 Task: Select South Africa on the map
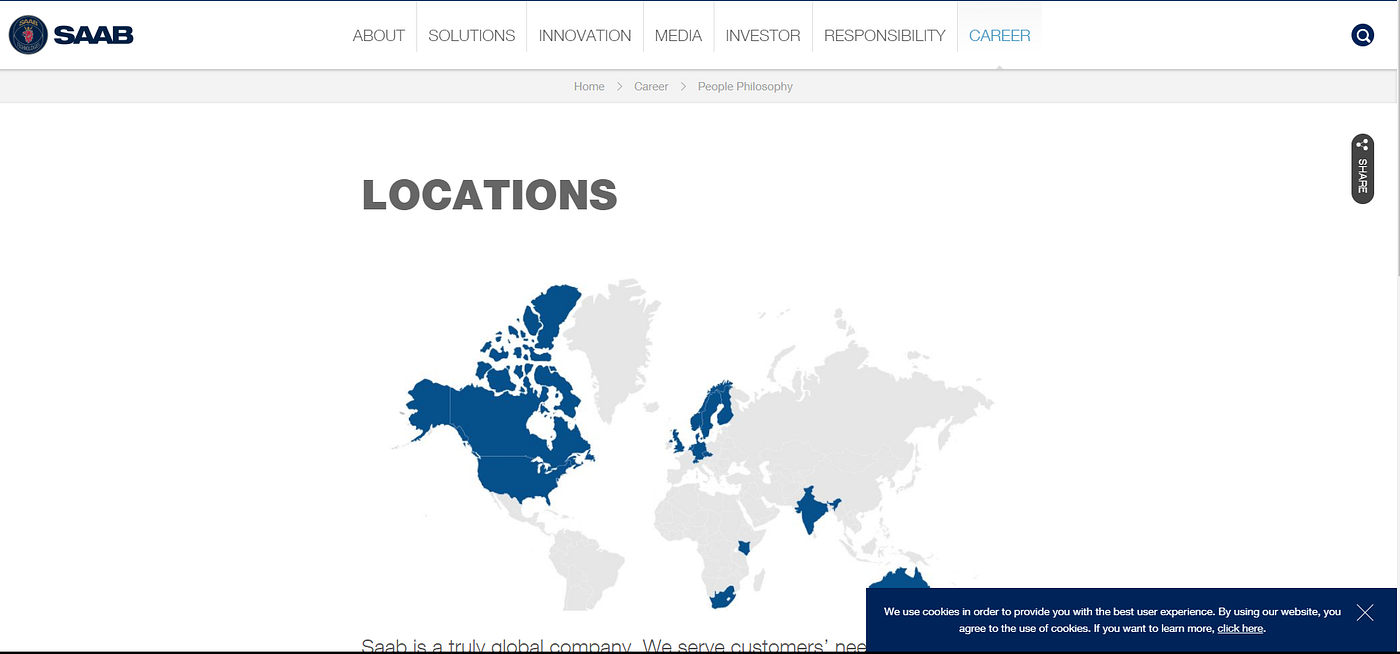coord(723,597)
